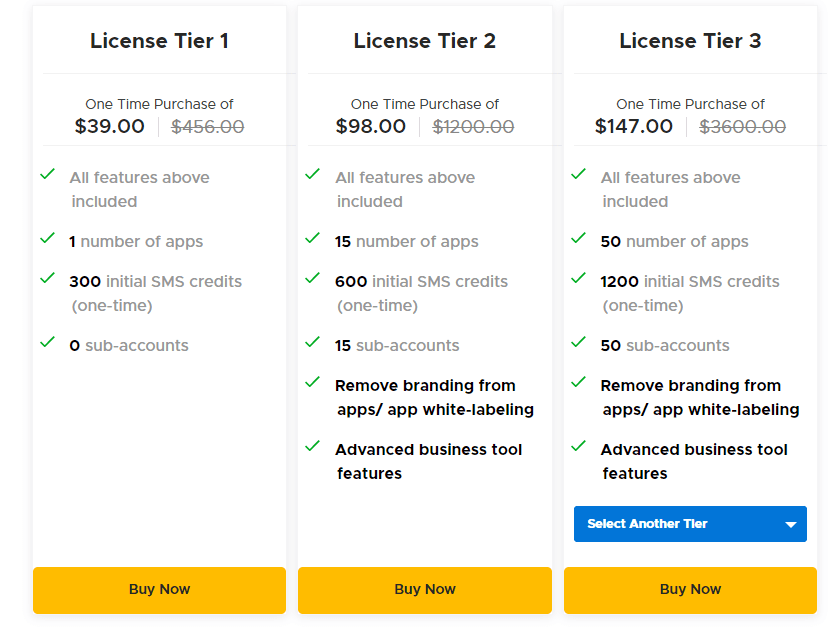Click the chevron arrow on Select Another Tier
838x643 pixels.
(x=792, y=523)
